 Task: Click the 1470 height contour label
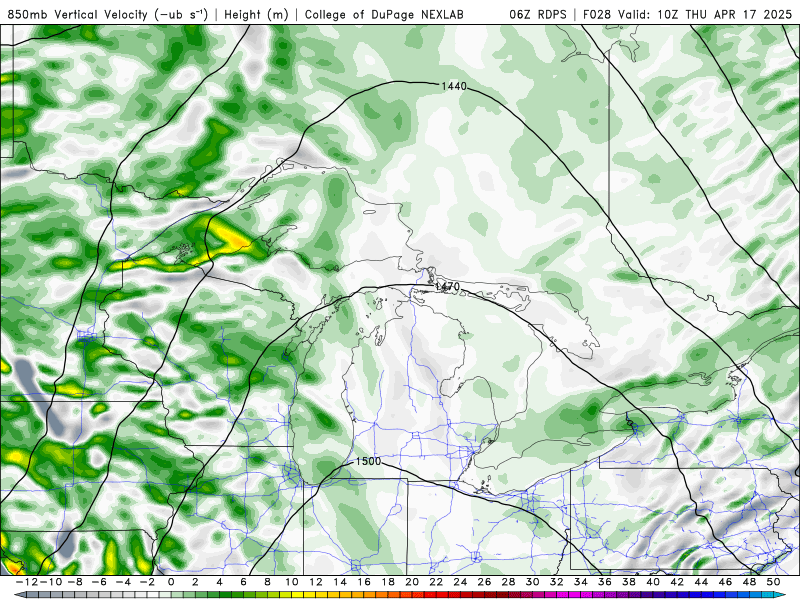point(447,287)
